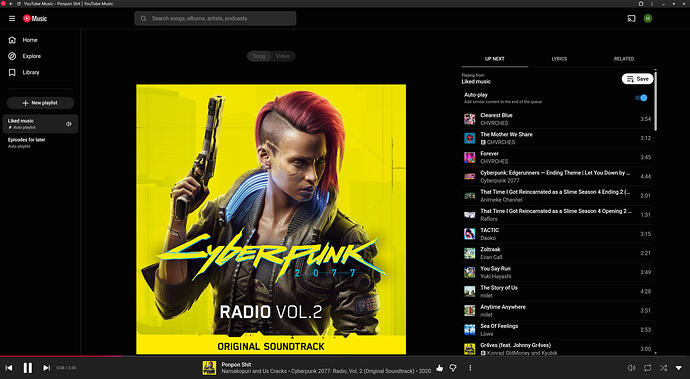Viewport: 690px width, 379px height.
Task: Click the small album thumbnail in player bar
Action: (209, 368)
